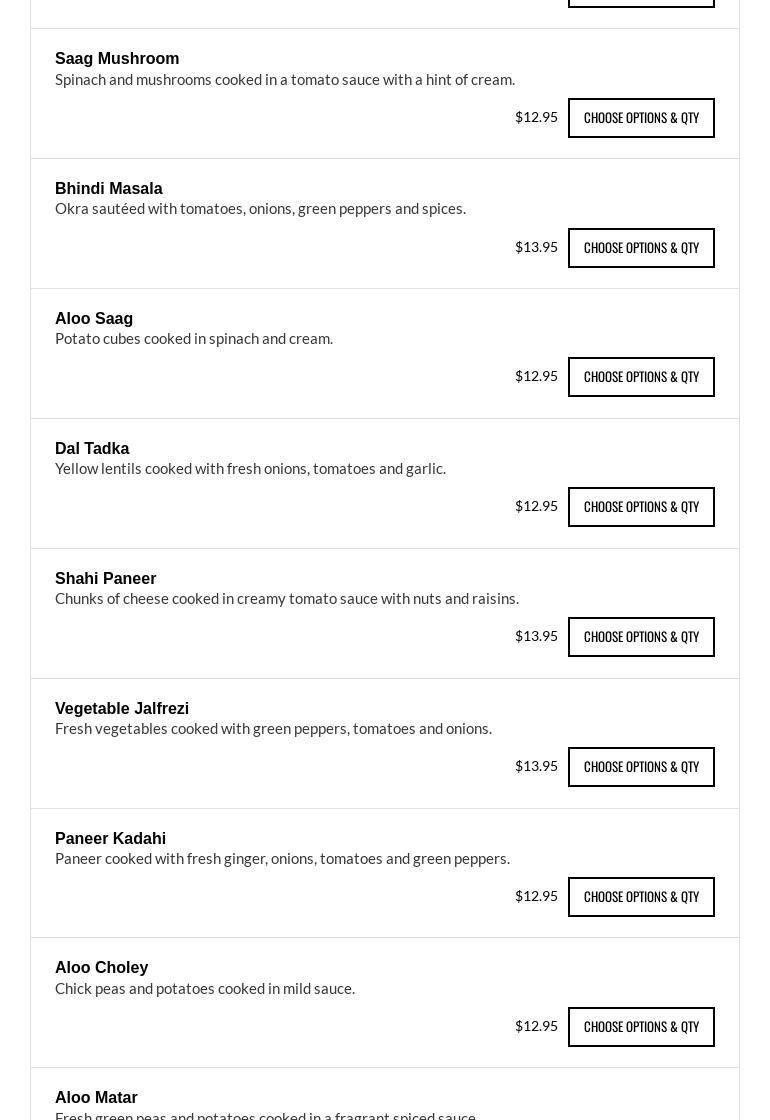Click the Vegetable Jalfrezi title
770x1120 pixels.
(x=122, y=709)
